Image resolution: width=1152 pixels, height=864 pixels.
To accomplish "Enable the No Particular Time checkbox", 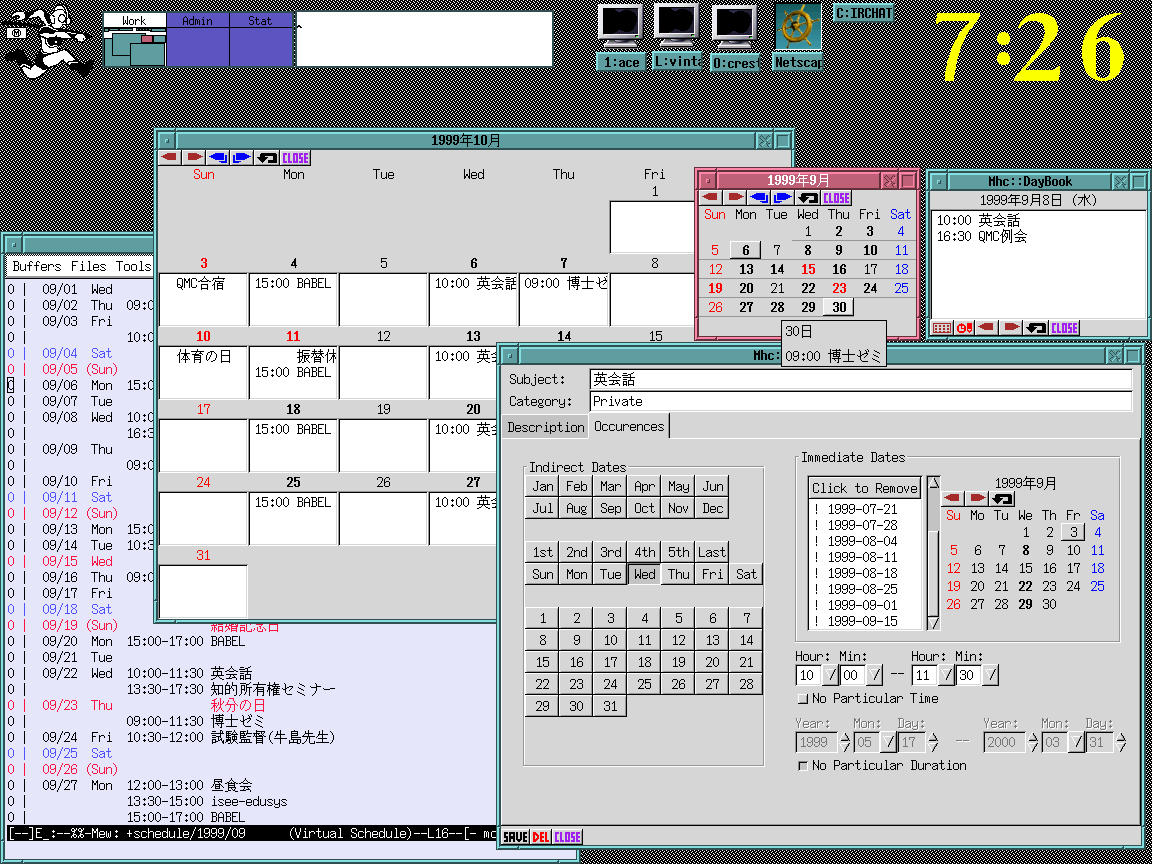I will [802, 699].
